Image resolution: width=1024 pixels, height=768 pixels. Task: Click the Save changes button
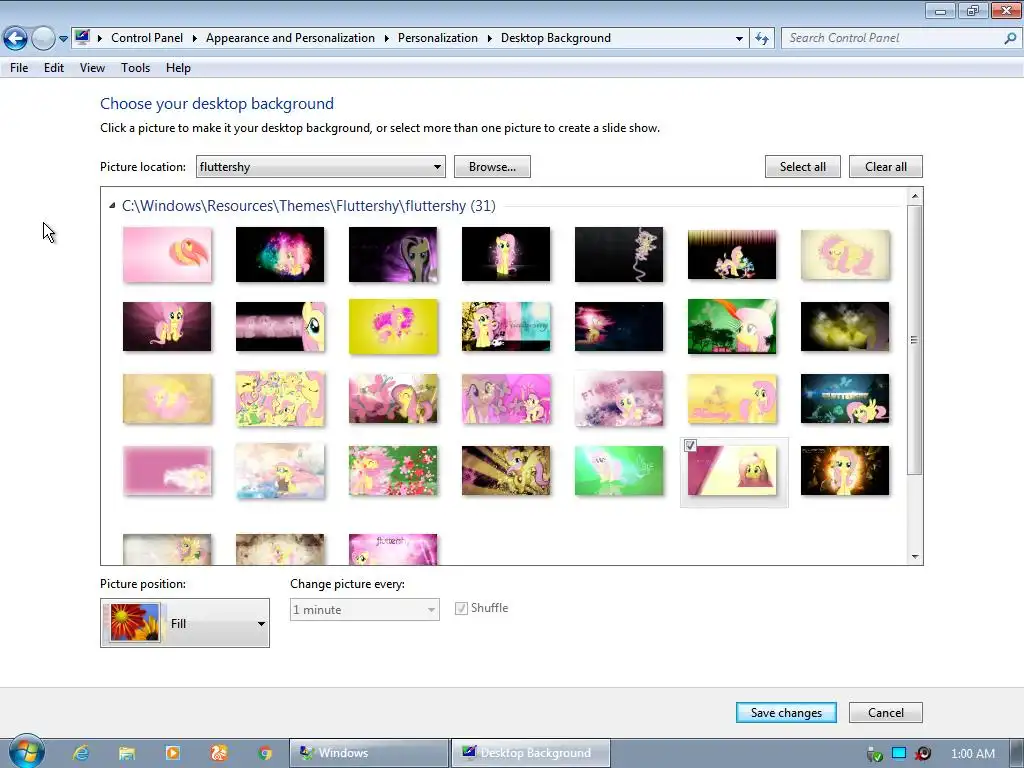pos(786,712)
